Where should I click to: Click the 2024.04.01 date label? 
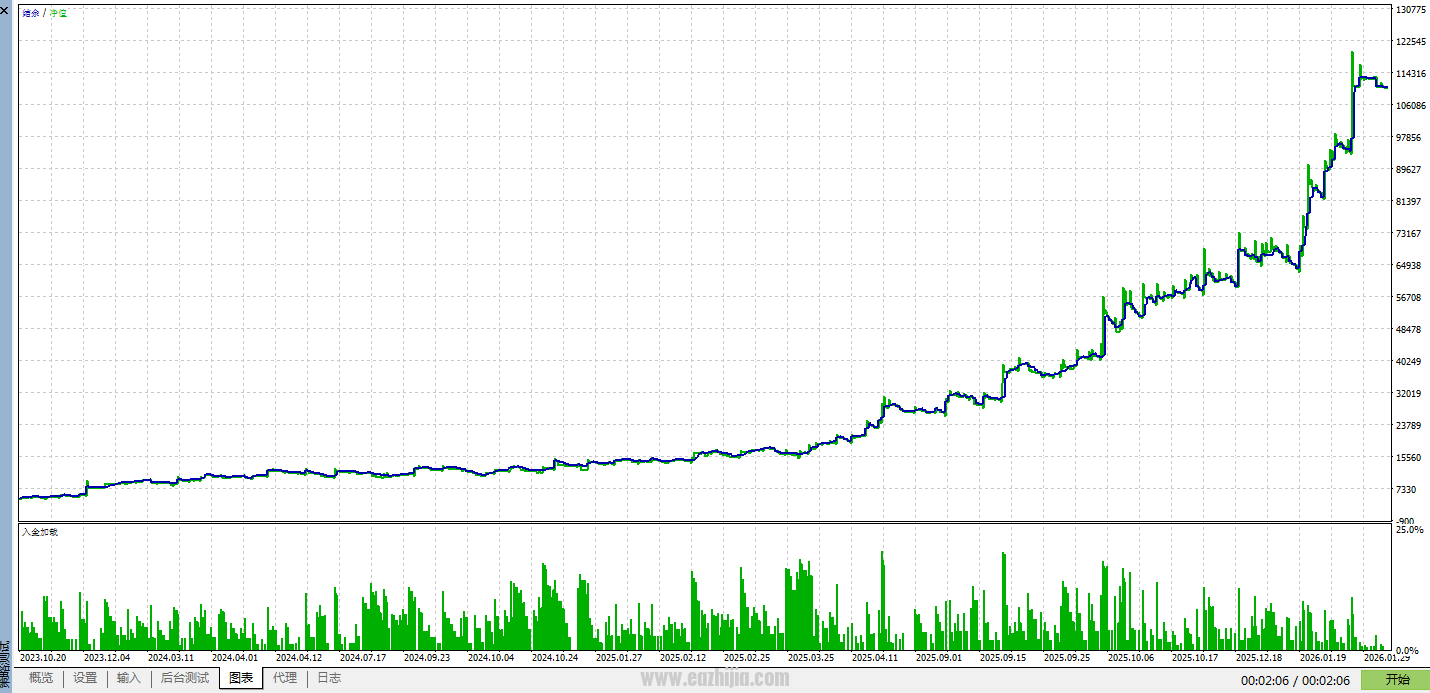coord(235,658)
